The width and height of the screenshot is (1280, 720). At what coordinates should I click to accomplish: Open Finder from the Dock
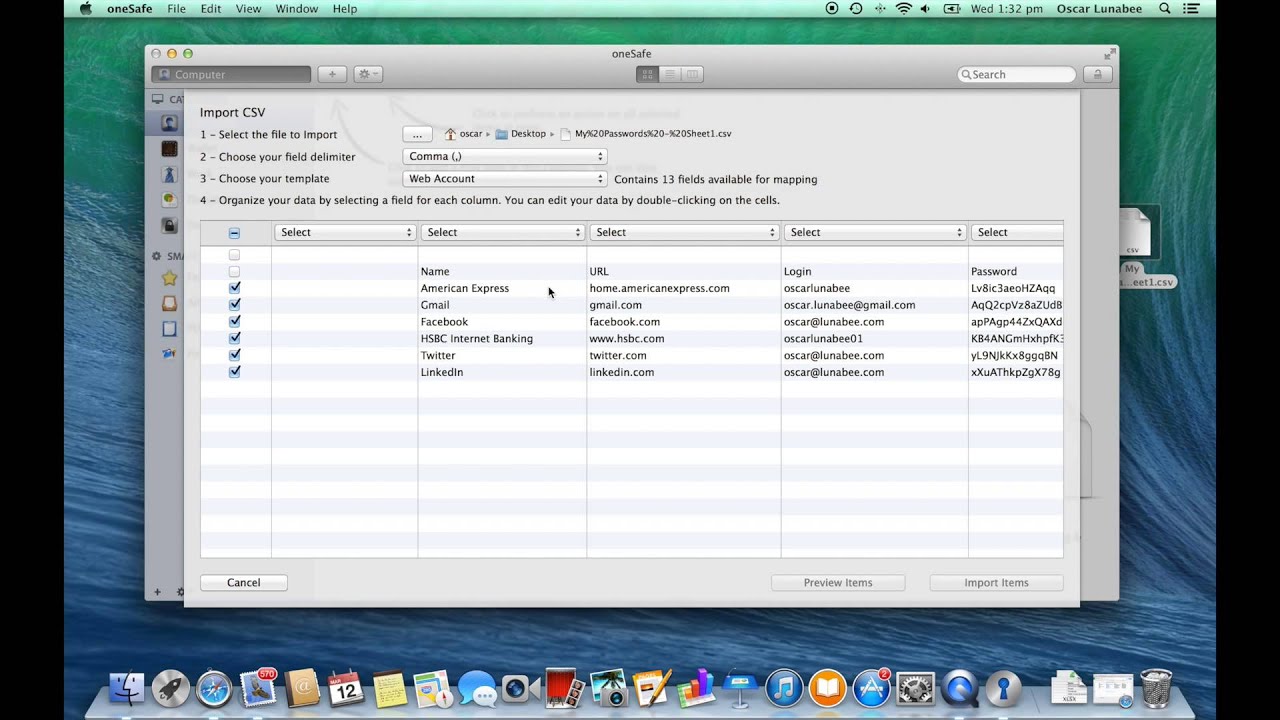127,688
